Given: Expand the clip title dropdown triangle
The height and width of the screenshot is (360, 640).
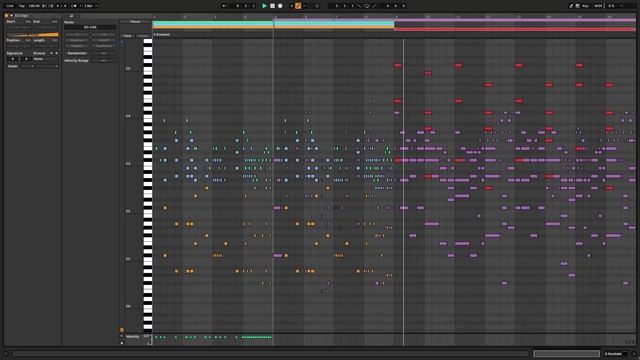Looking at the screenshot, I should pyautogui.click(x=11, y=16).
